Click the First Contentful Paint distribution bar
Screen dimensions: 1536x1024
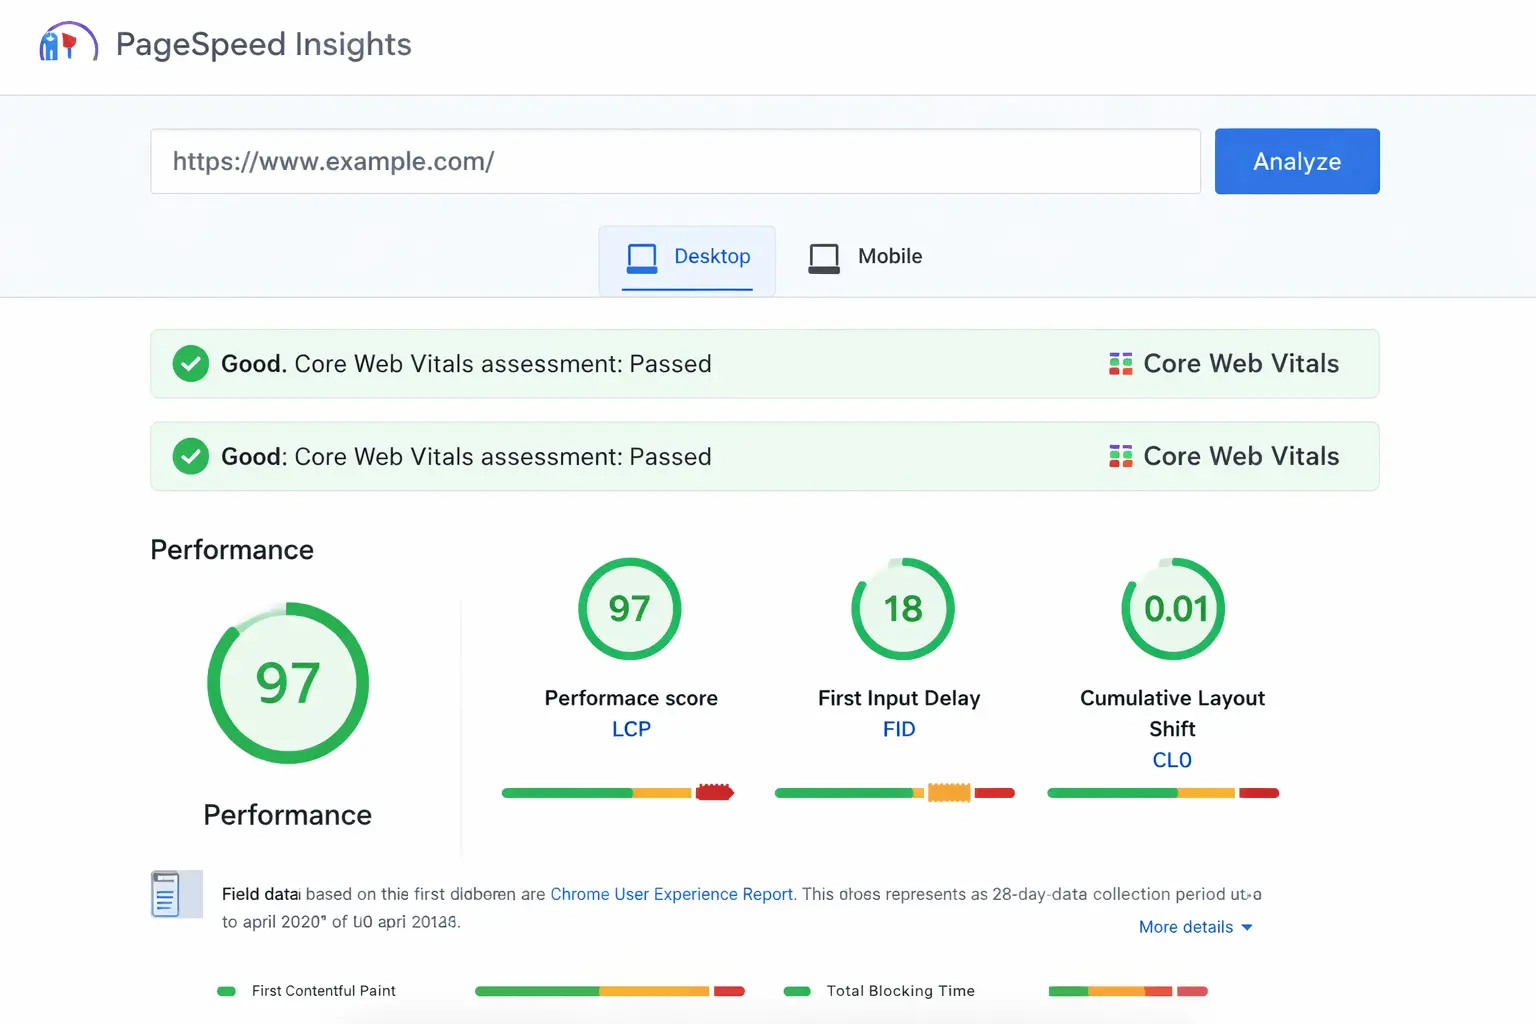click(x=610, y=991)
